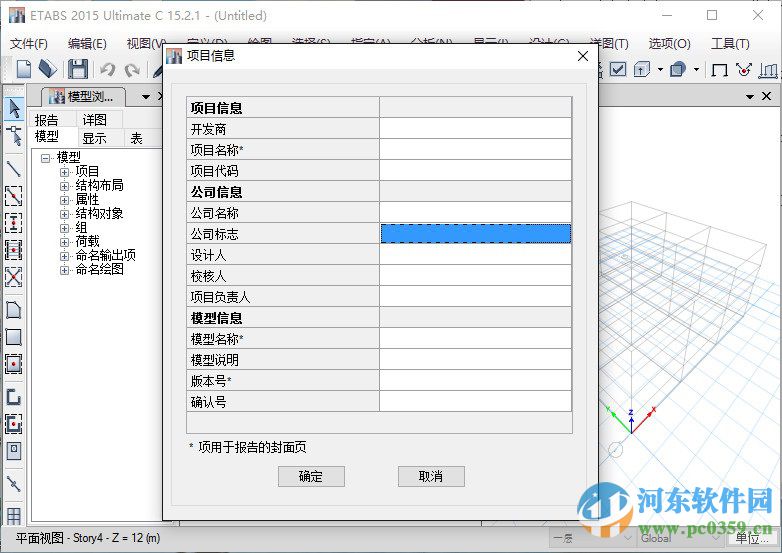Screen dimensions: 782x553
Task: Click the Undo arrow icon
Action: [107, 69]
